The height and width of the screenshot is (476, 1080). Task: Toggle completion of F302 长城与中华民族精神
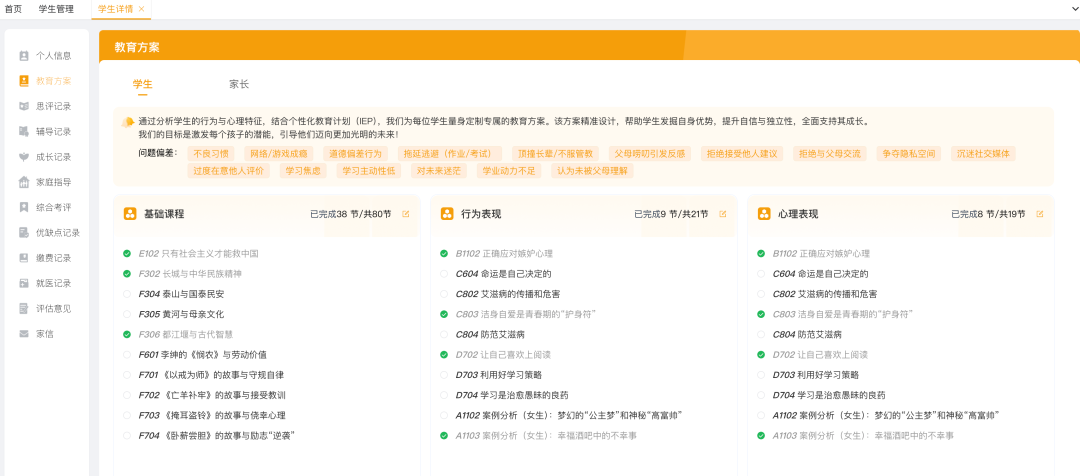[127, 273]
